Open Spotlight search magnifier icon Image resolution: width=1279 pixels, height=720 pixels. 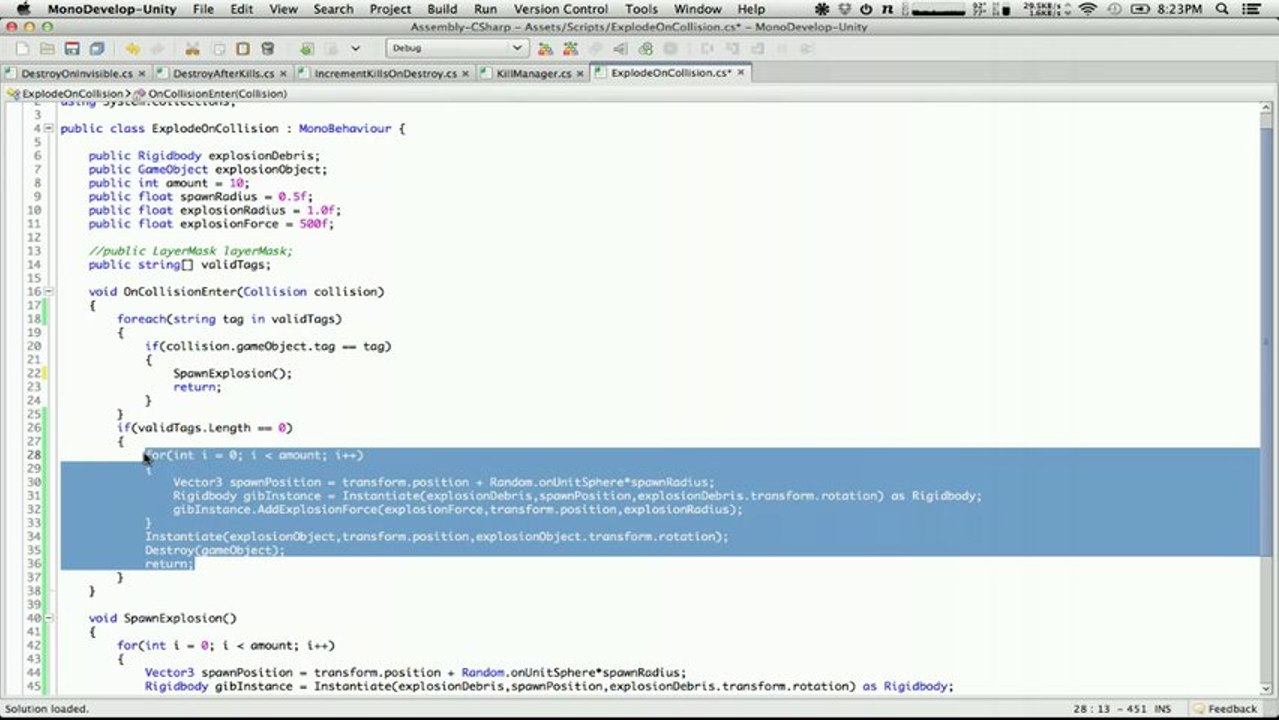[1222, 9]
